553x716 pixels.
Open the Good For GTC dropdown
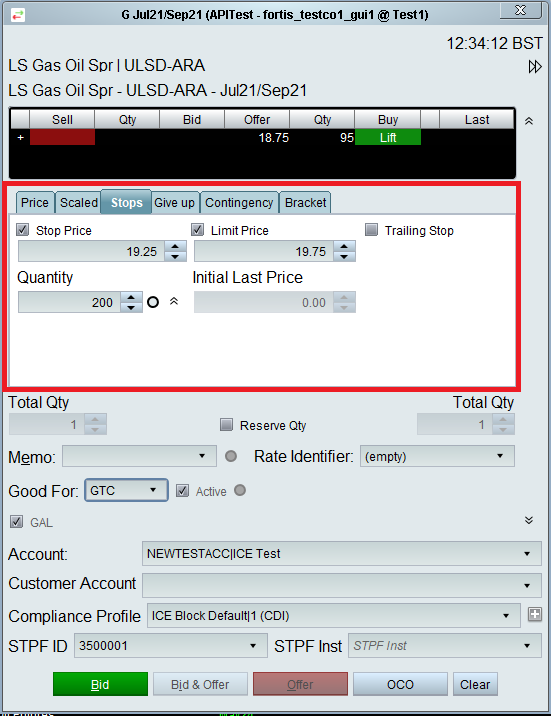(x=126, y=490)
